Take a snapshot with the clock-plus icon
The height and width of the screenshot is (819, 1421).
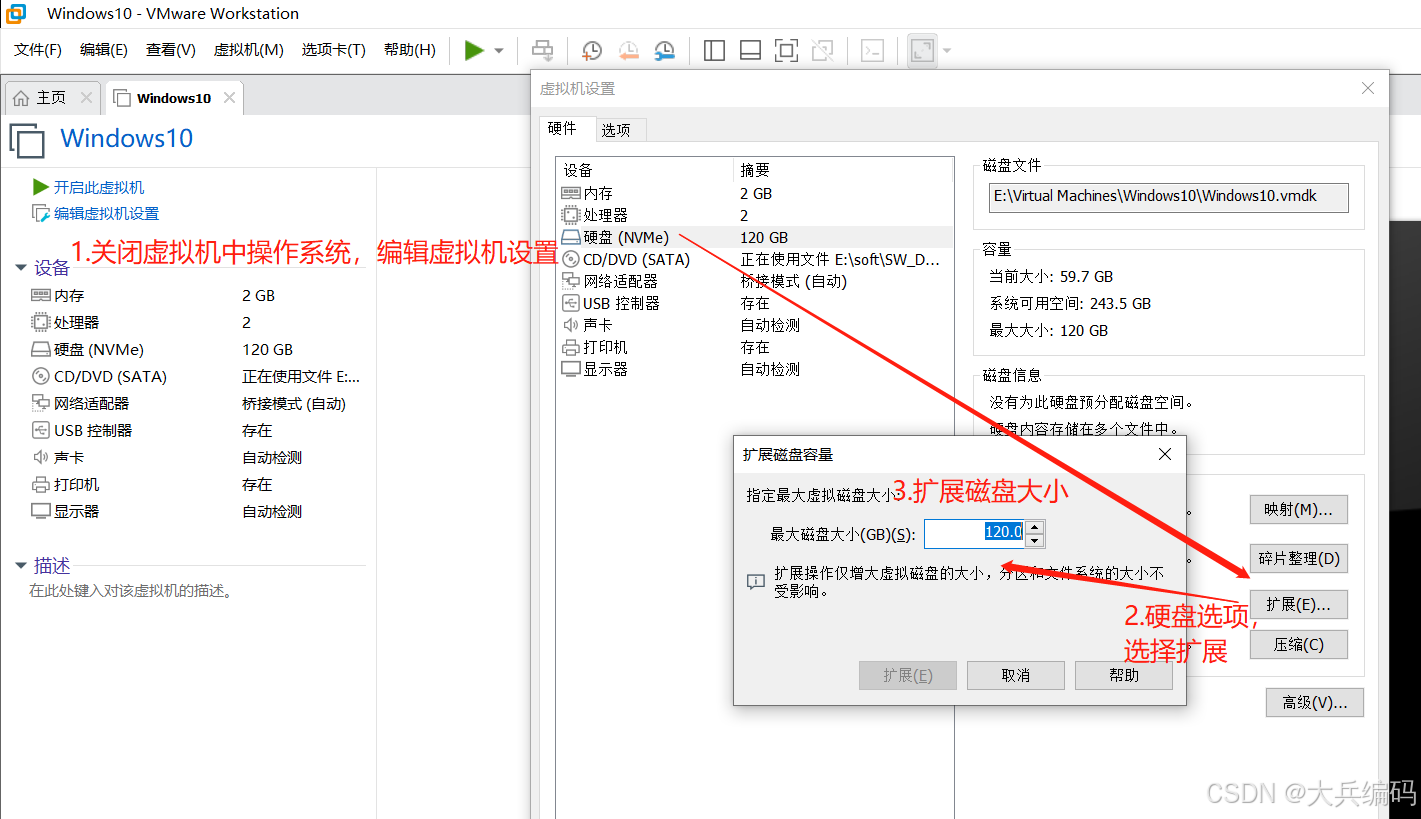coord(592,50)
